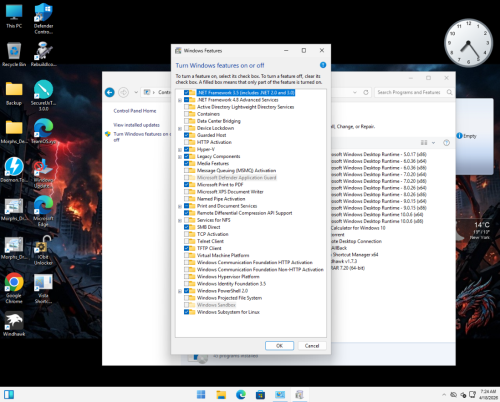The width and height of the screenshot is (500, 402).
Task: Launch Windhawk from the desktop
Action: (14, 324)
